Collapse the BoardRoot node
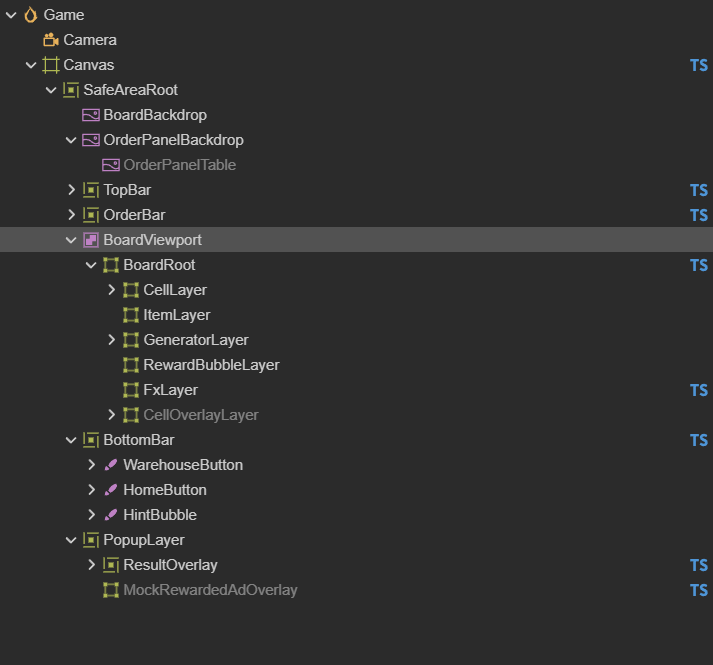Image resolution: width=713 pixels, height=665 pixels. click(x=91, y=265)
